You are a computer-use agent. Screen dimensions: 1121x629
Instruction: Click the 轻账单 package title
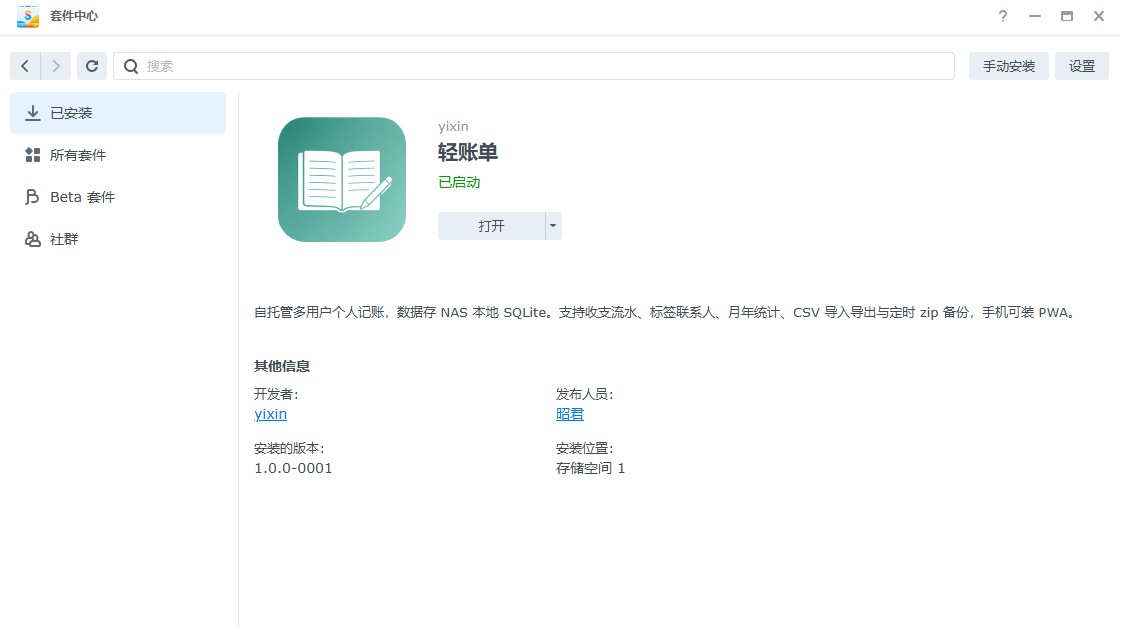[x=468, y=152]
